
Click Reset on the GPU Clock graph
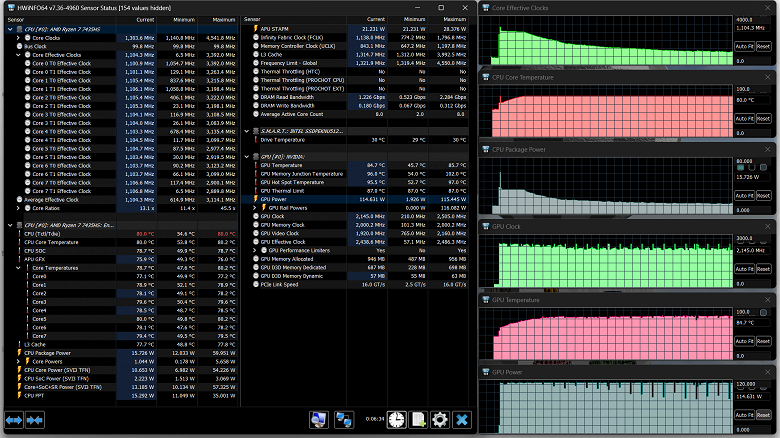(764, 269)
